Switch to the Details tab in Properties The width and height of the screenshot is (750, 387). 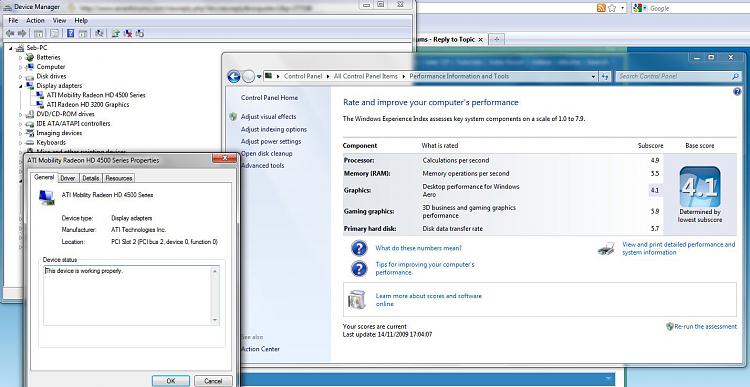click(x=90, y=178)
